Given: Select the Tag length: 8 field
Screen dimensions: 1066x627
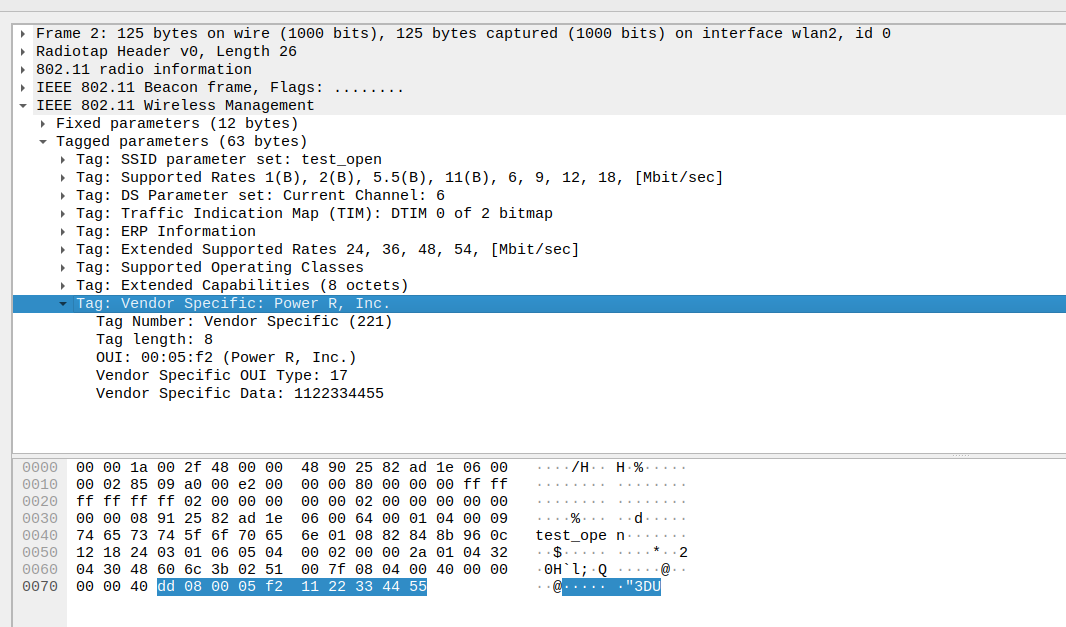Looking at the screenshot, I should (154, 340).
